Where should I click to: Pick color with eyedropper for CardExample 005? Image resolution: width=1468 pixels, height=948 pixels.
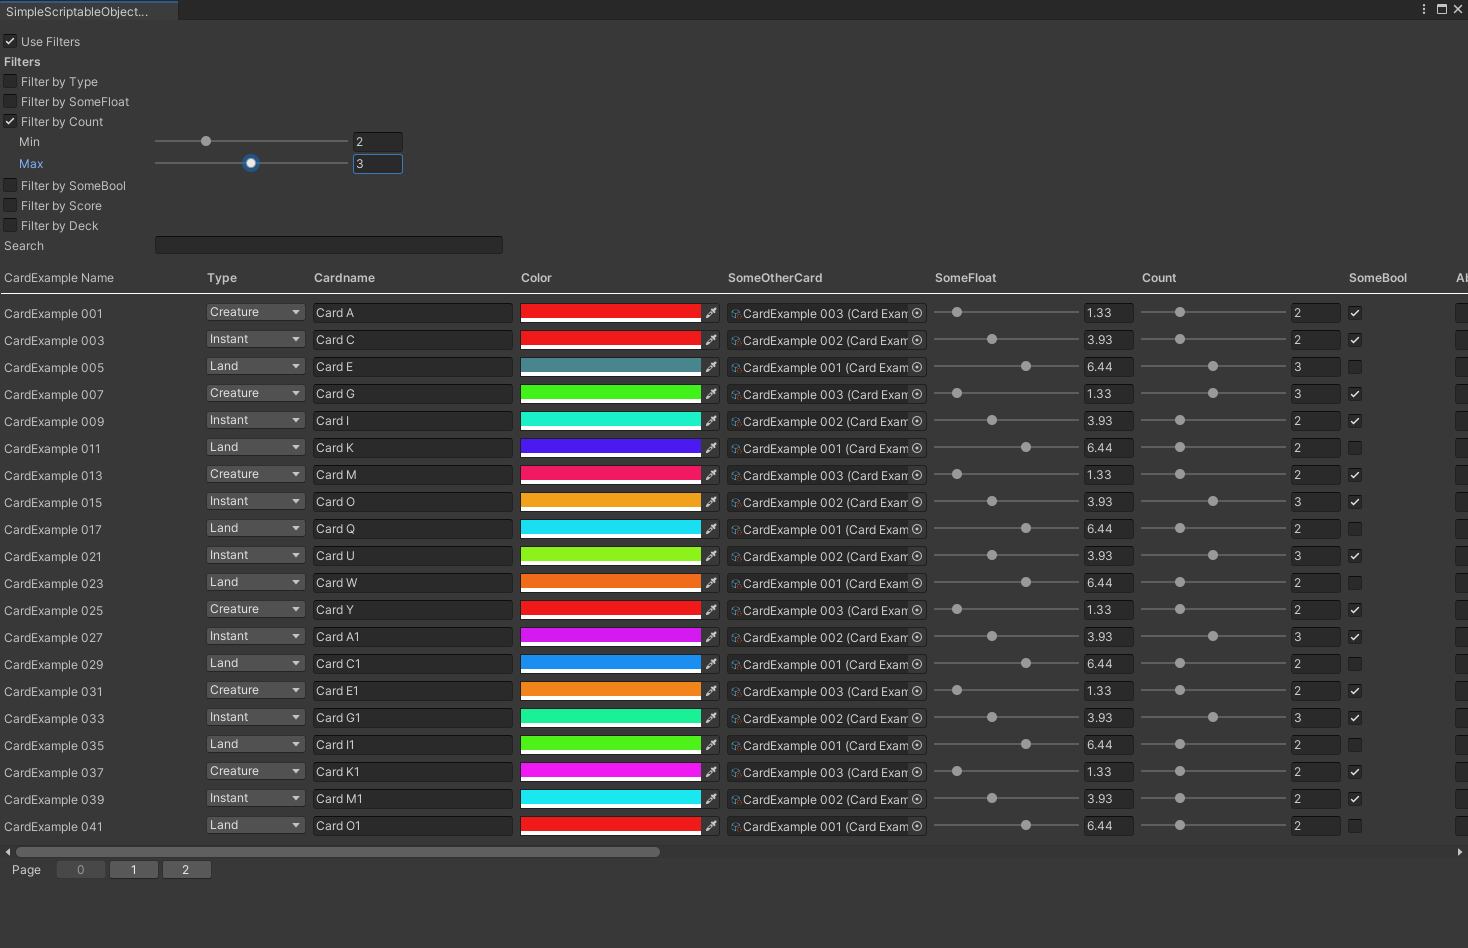(x=711, y=367)
